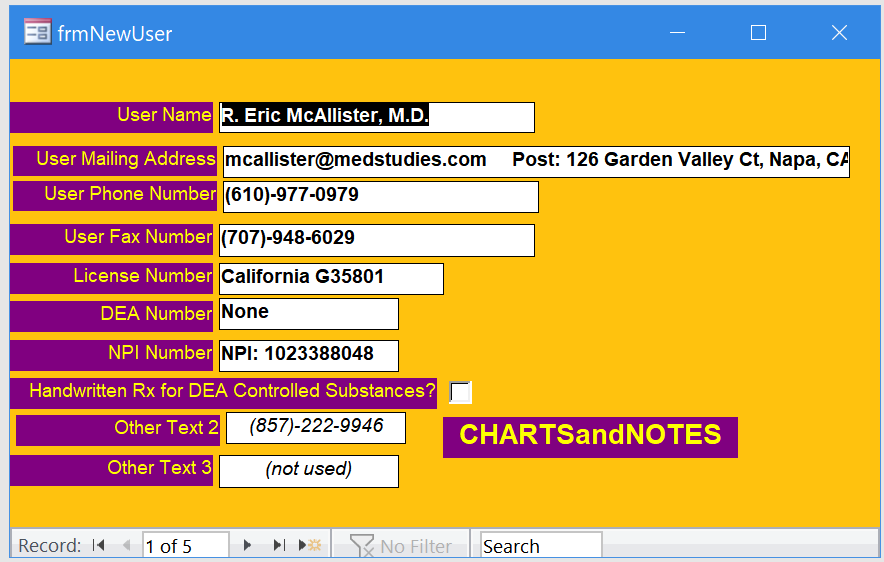Image resolution: width=884 pixels, height=562 pixels.
Task: Click the User Name field
Action: (376, 117)
